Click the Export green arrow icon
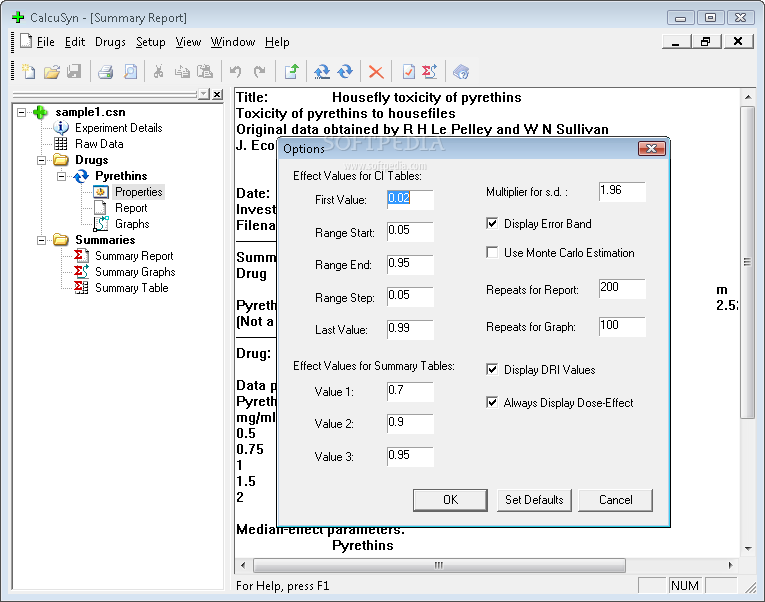Screen dimensions: 765x602 (292, 72)
